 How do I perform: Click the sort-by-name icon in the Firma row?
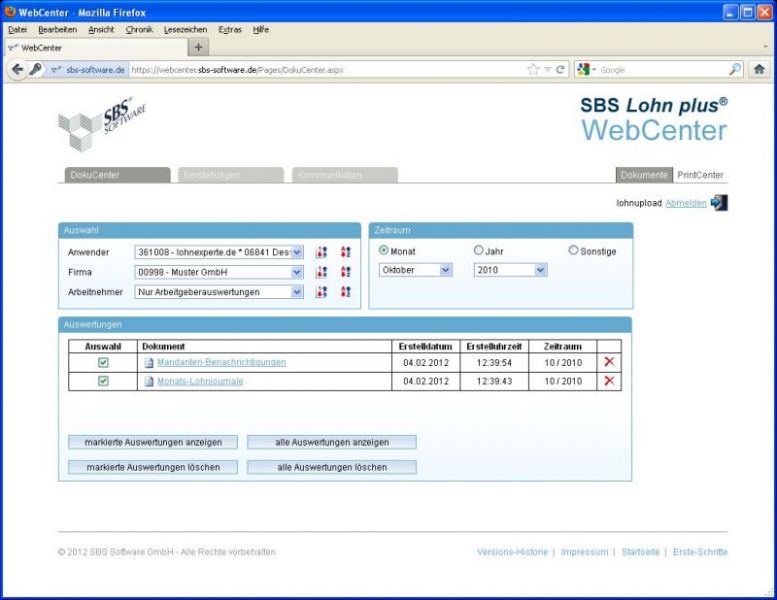click(x=346, y=272)
